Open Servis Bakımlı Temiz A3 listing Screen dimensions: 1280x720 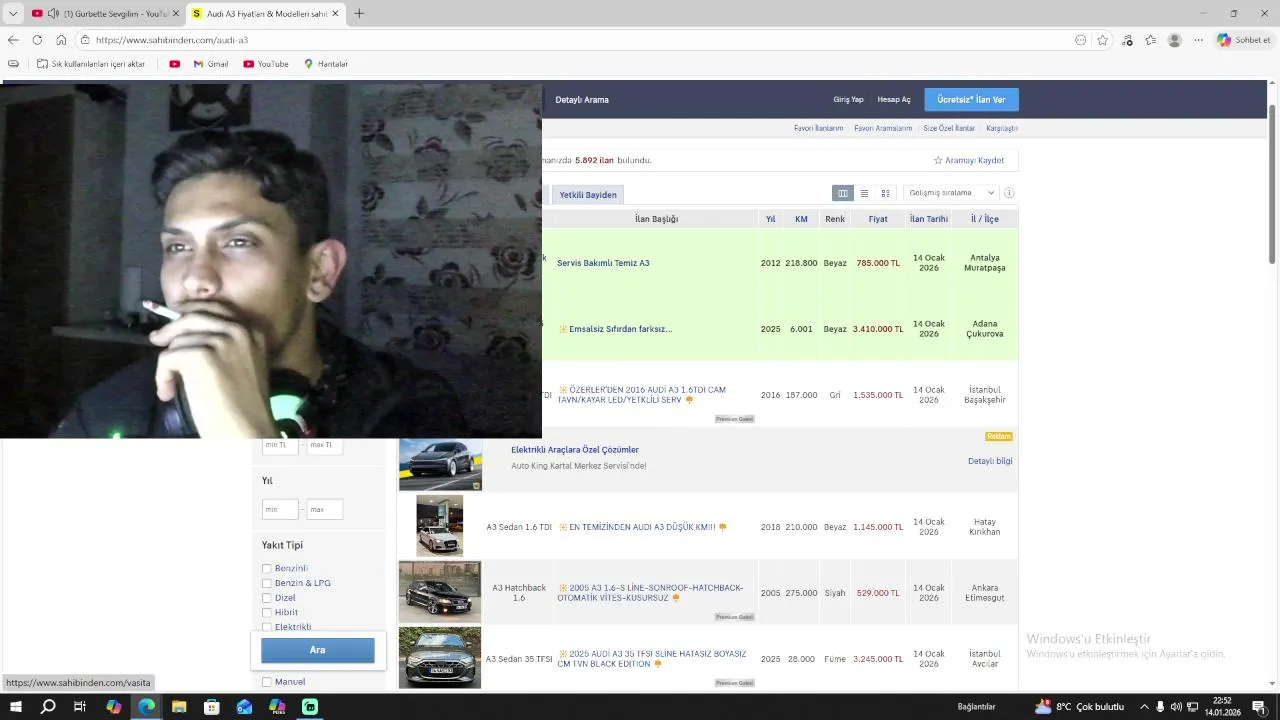click(x=603, y=263)
